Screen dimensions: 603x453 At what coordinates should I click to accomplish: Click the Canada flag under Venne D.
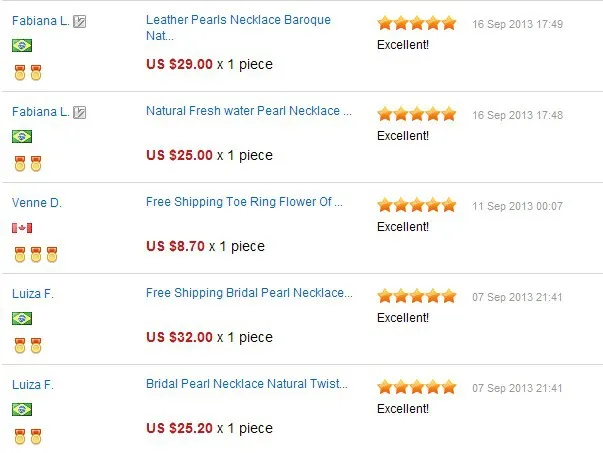pyautogui.click(x=22, y=228)
